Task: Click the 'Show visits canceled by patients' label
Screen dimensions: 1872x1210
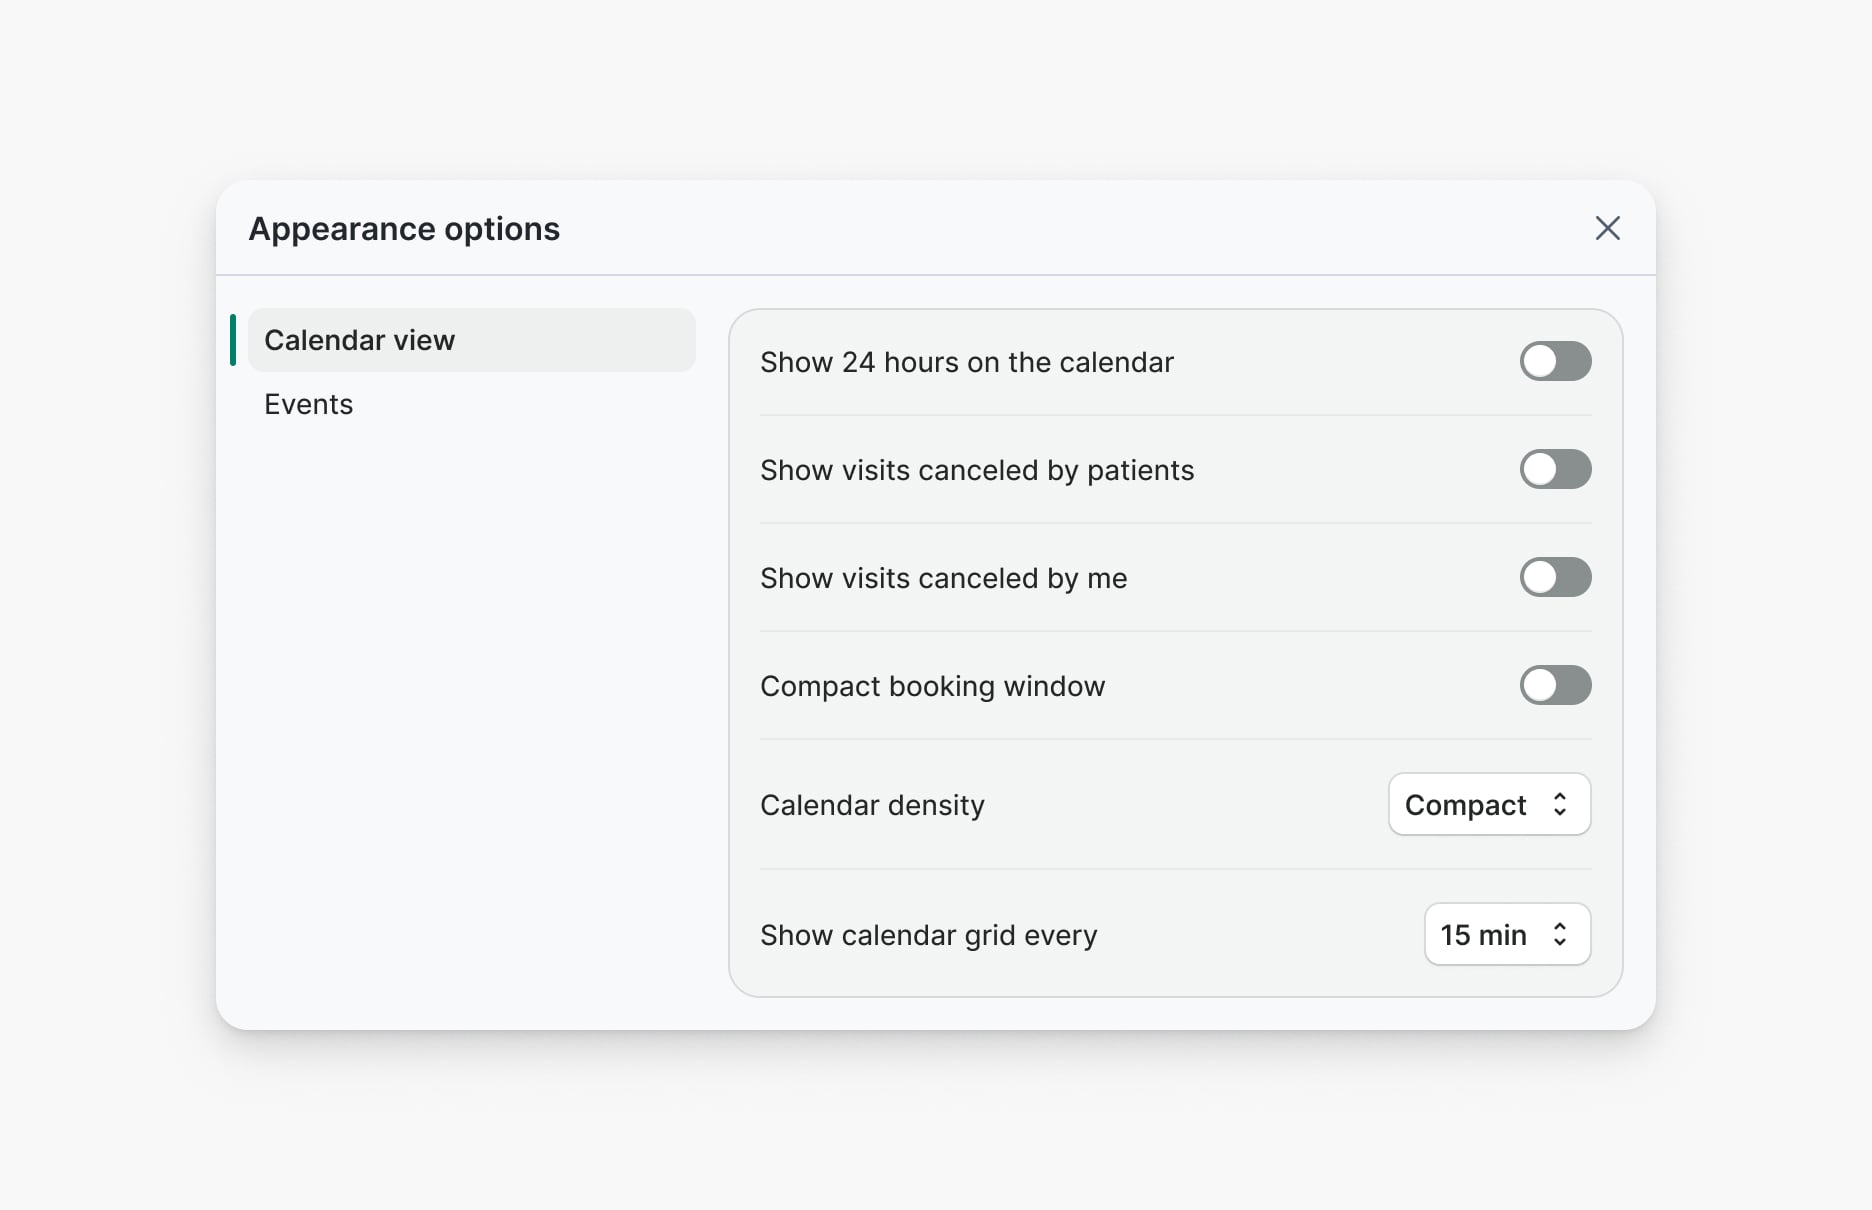Action: [976, 470]
